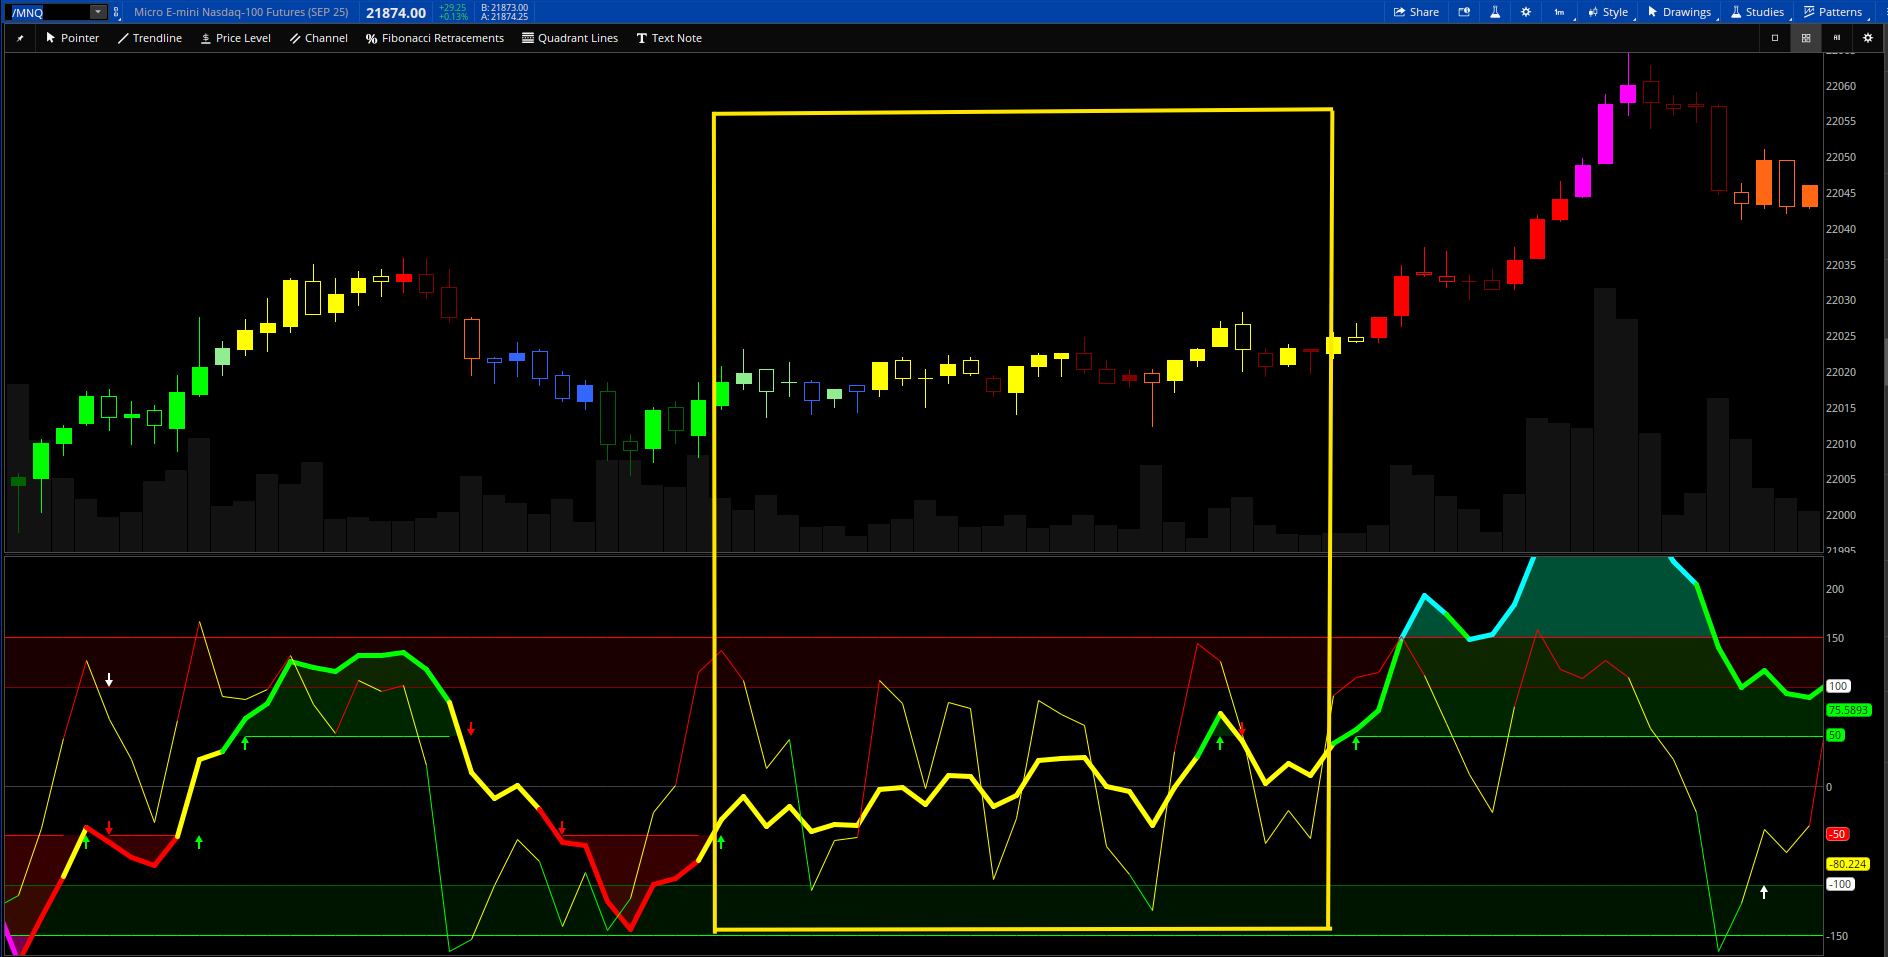
Task: Open drawing toolbar settings gear
Action: coord(1867,38)
